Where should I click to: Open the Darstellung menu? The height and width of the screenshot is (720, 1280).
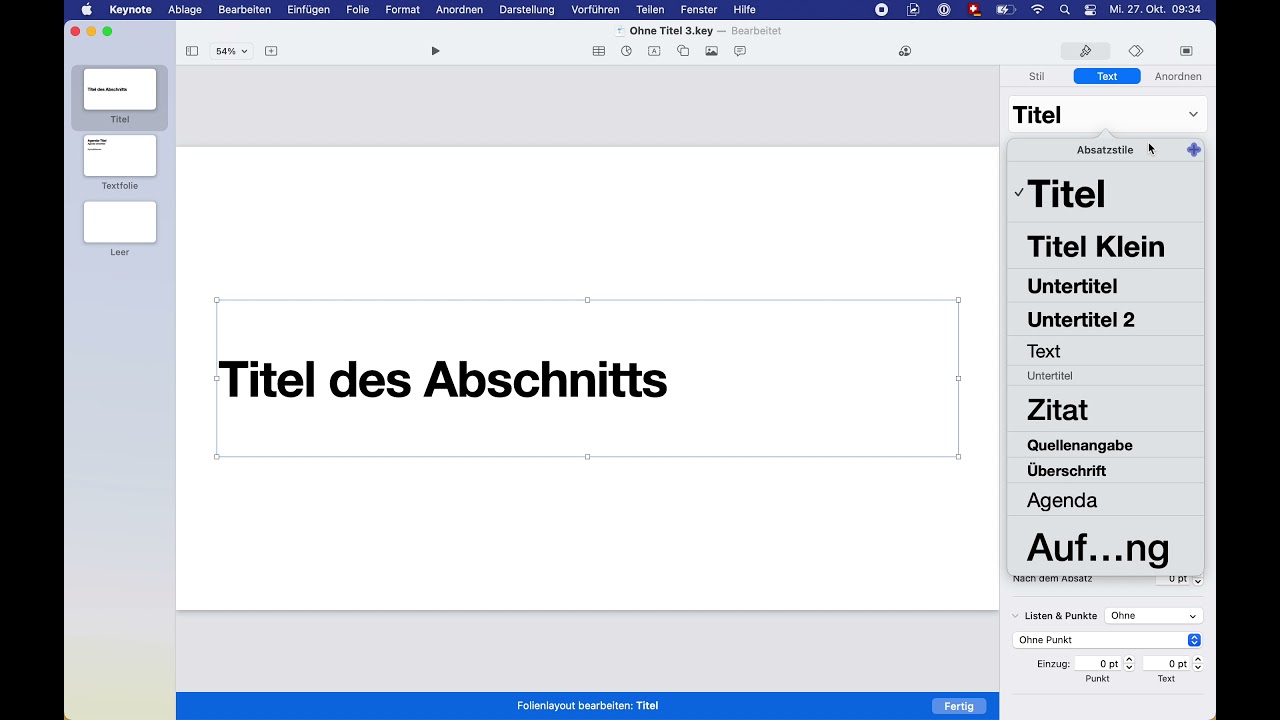click(x=527, y=9)
